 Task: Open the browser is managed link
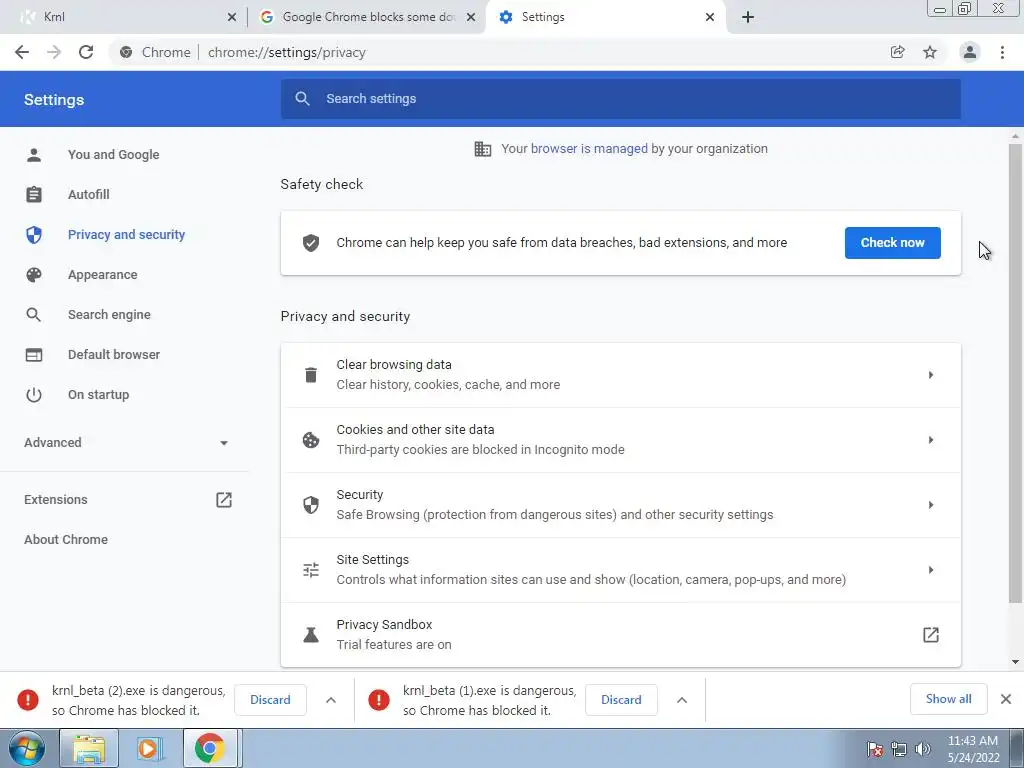[589, 149]
